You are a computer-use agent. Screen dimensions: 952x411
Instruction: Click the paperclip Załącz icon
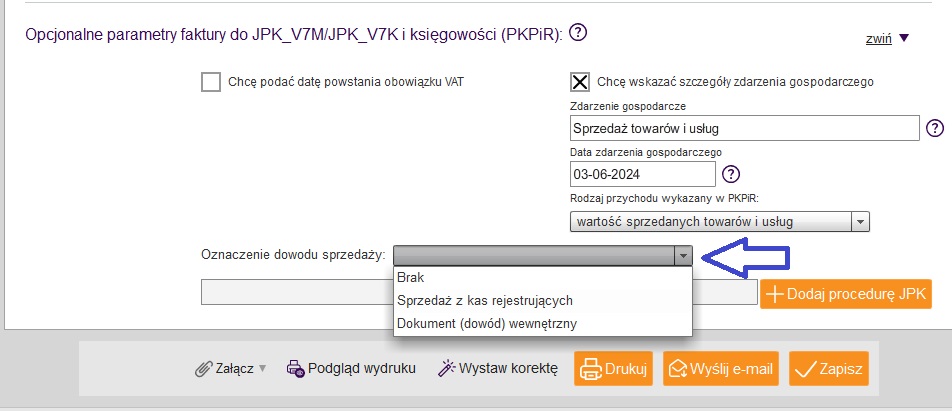coord(203,368)
